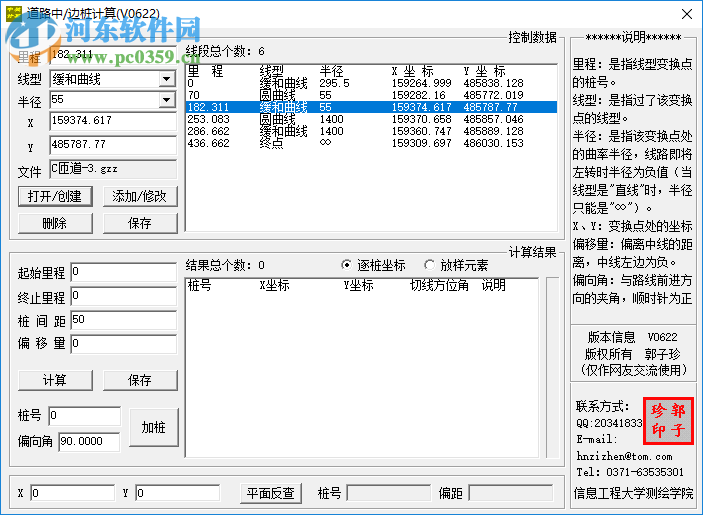703x515 pixels.
Task: Click the results list vertical scrollbar
Action: (x=552, y=368)
